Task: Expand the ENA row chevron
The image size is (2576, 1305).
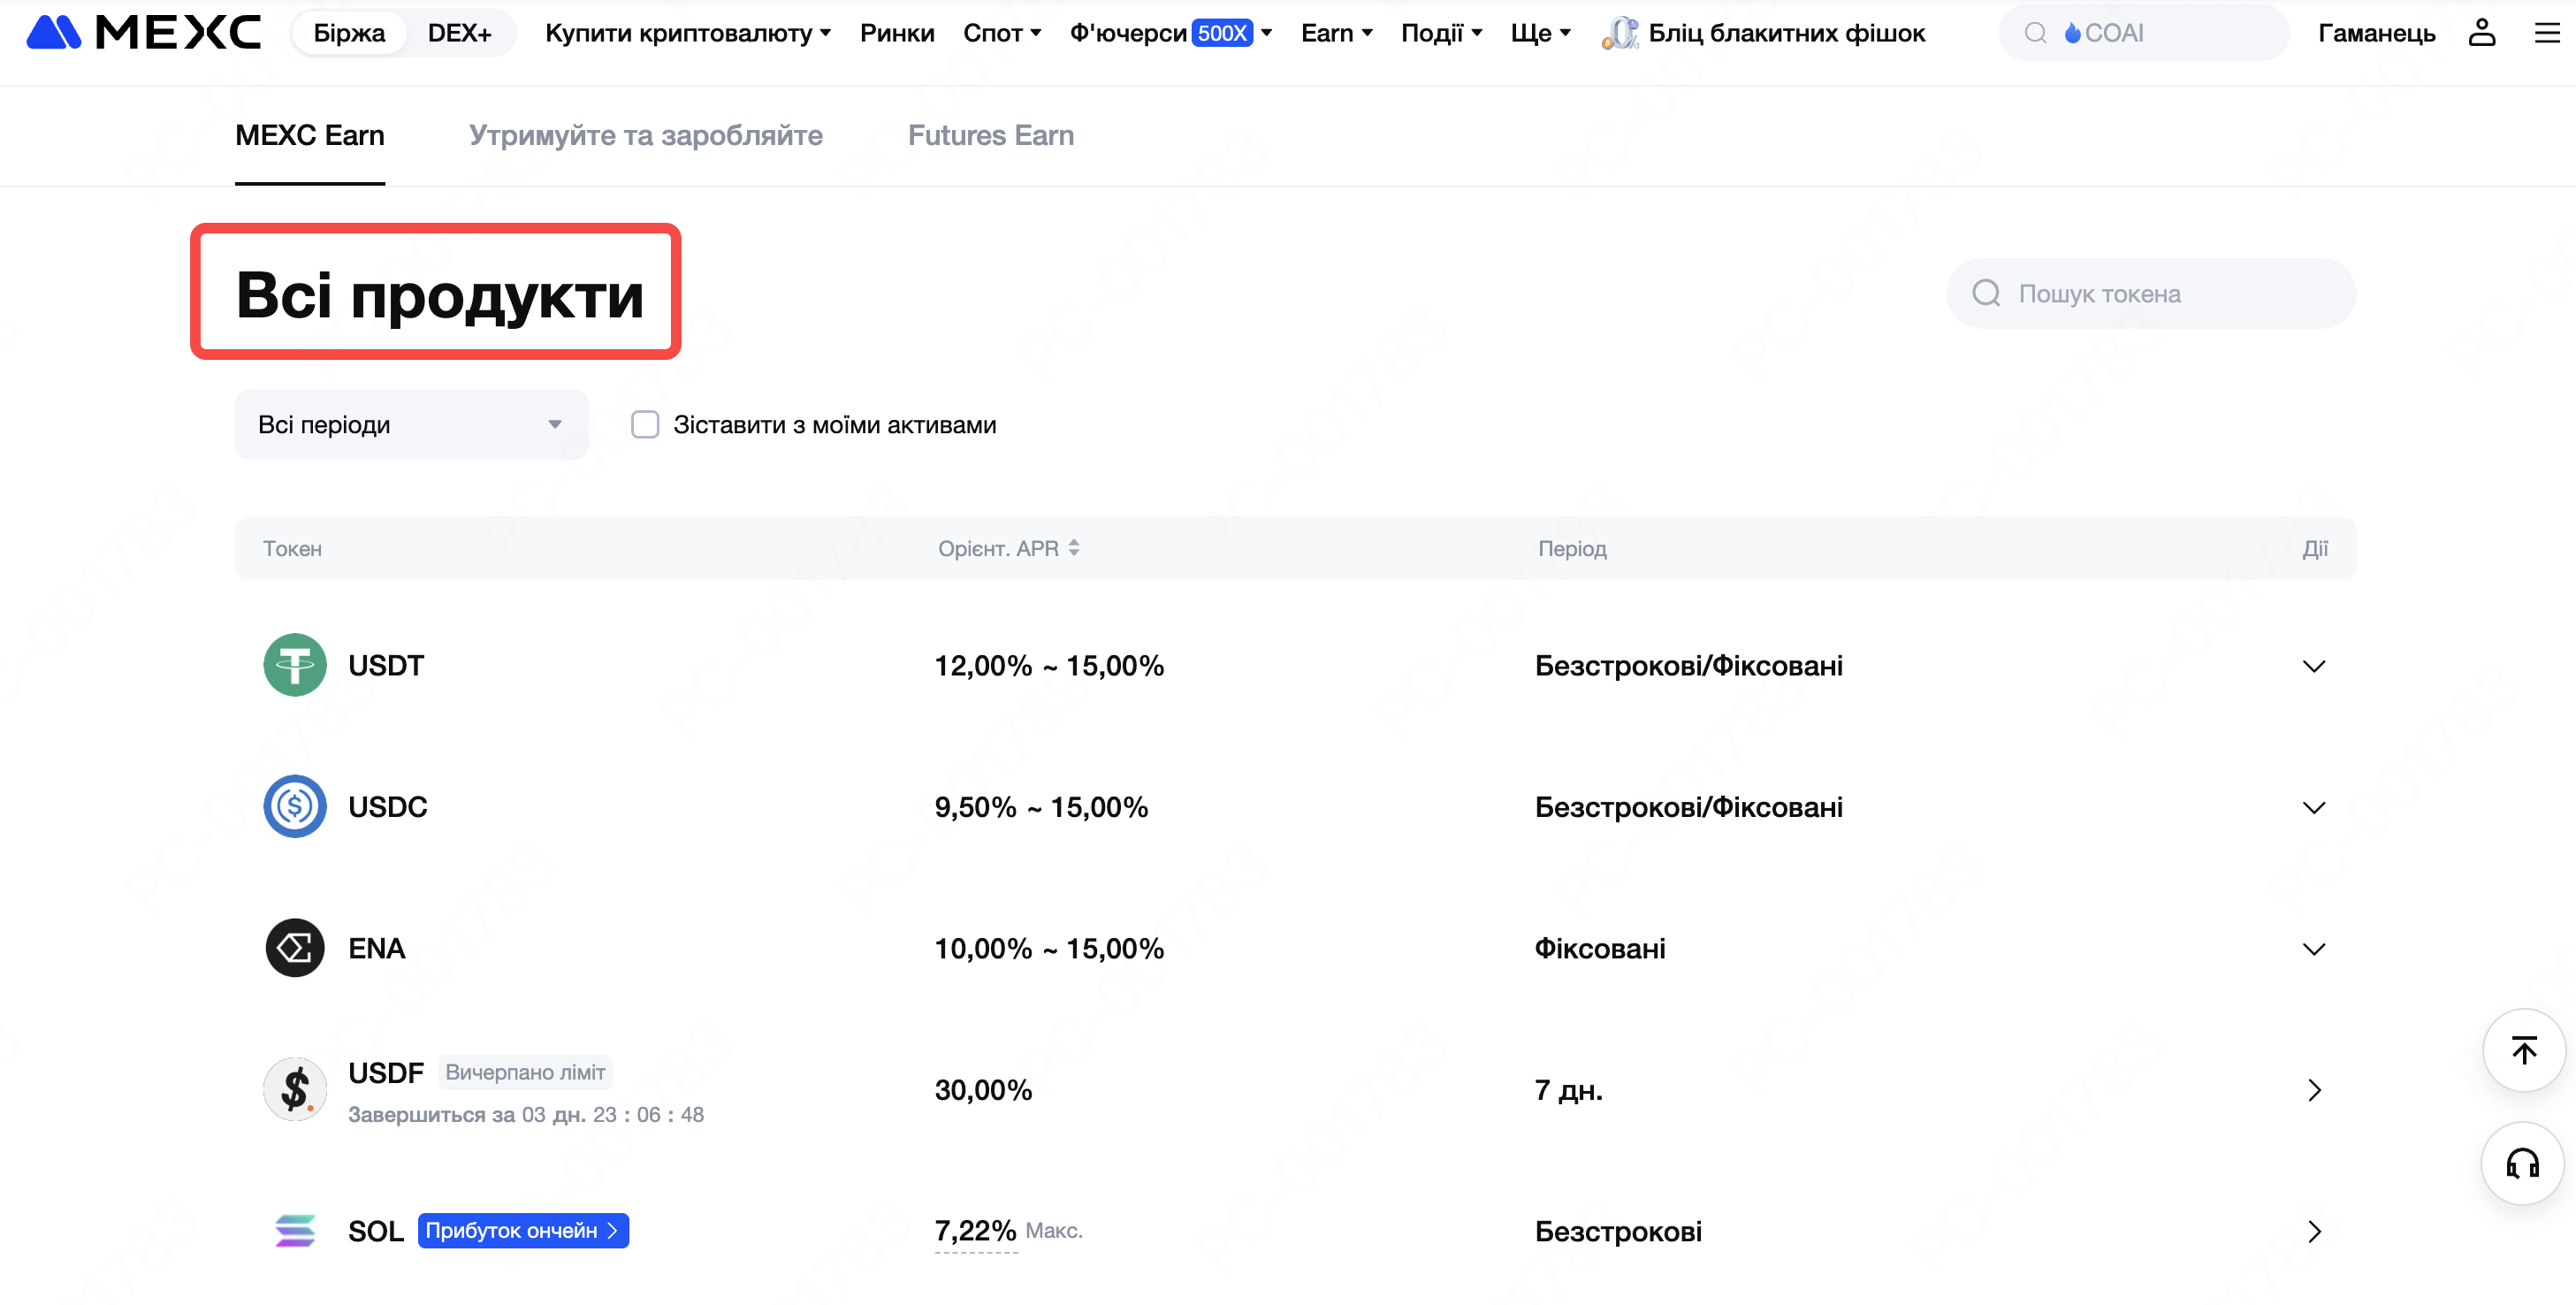Action: [2313, 948]
